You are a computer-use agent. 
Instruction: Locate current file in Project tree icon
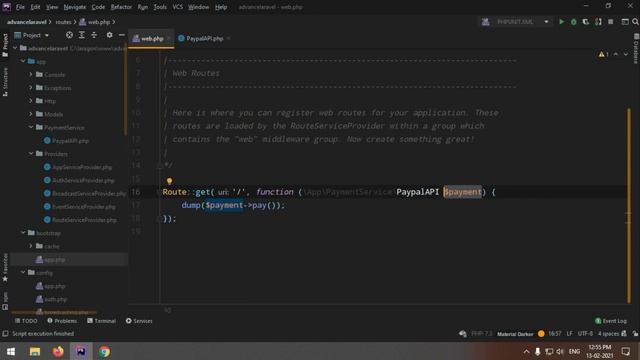coord(69,35)
